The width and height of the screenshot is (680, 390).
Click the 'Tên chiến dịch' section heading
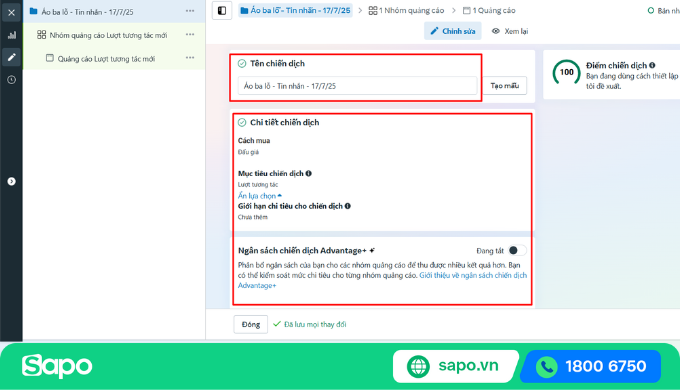pyautogui.click(x=277, y=64)
